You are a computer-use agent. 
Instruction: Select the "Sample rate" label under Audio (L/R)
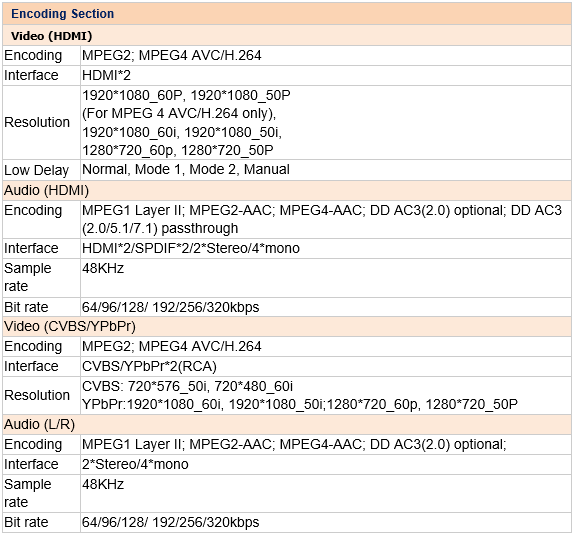27,493
